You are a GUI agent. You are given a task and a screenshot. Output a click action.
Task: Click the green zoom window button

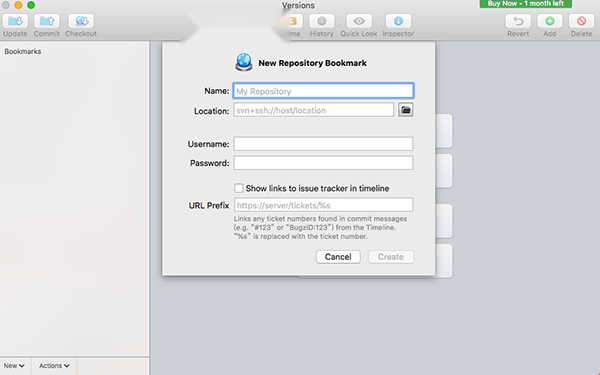tap(31, 5)
